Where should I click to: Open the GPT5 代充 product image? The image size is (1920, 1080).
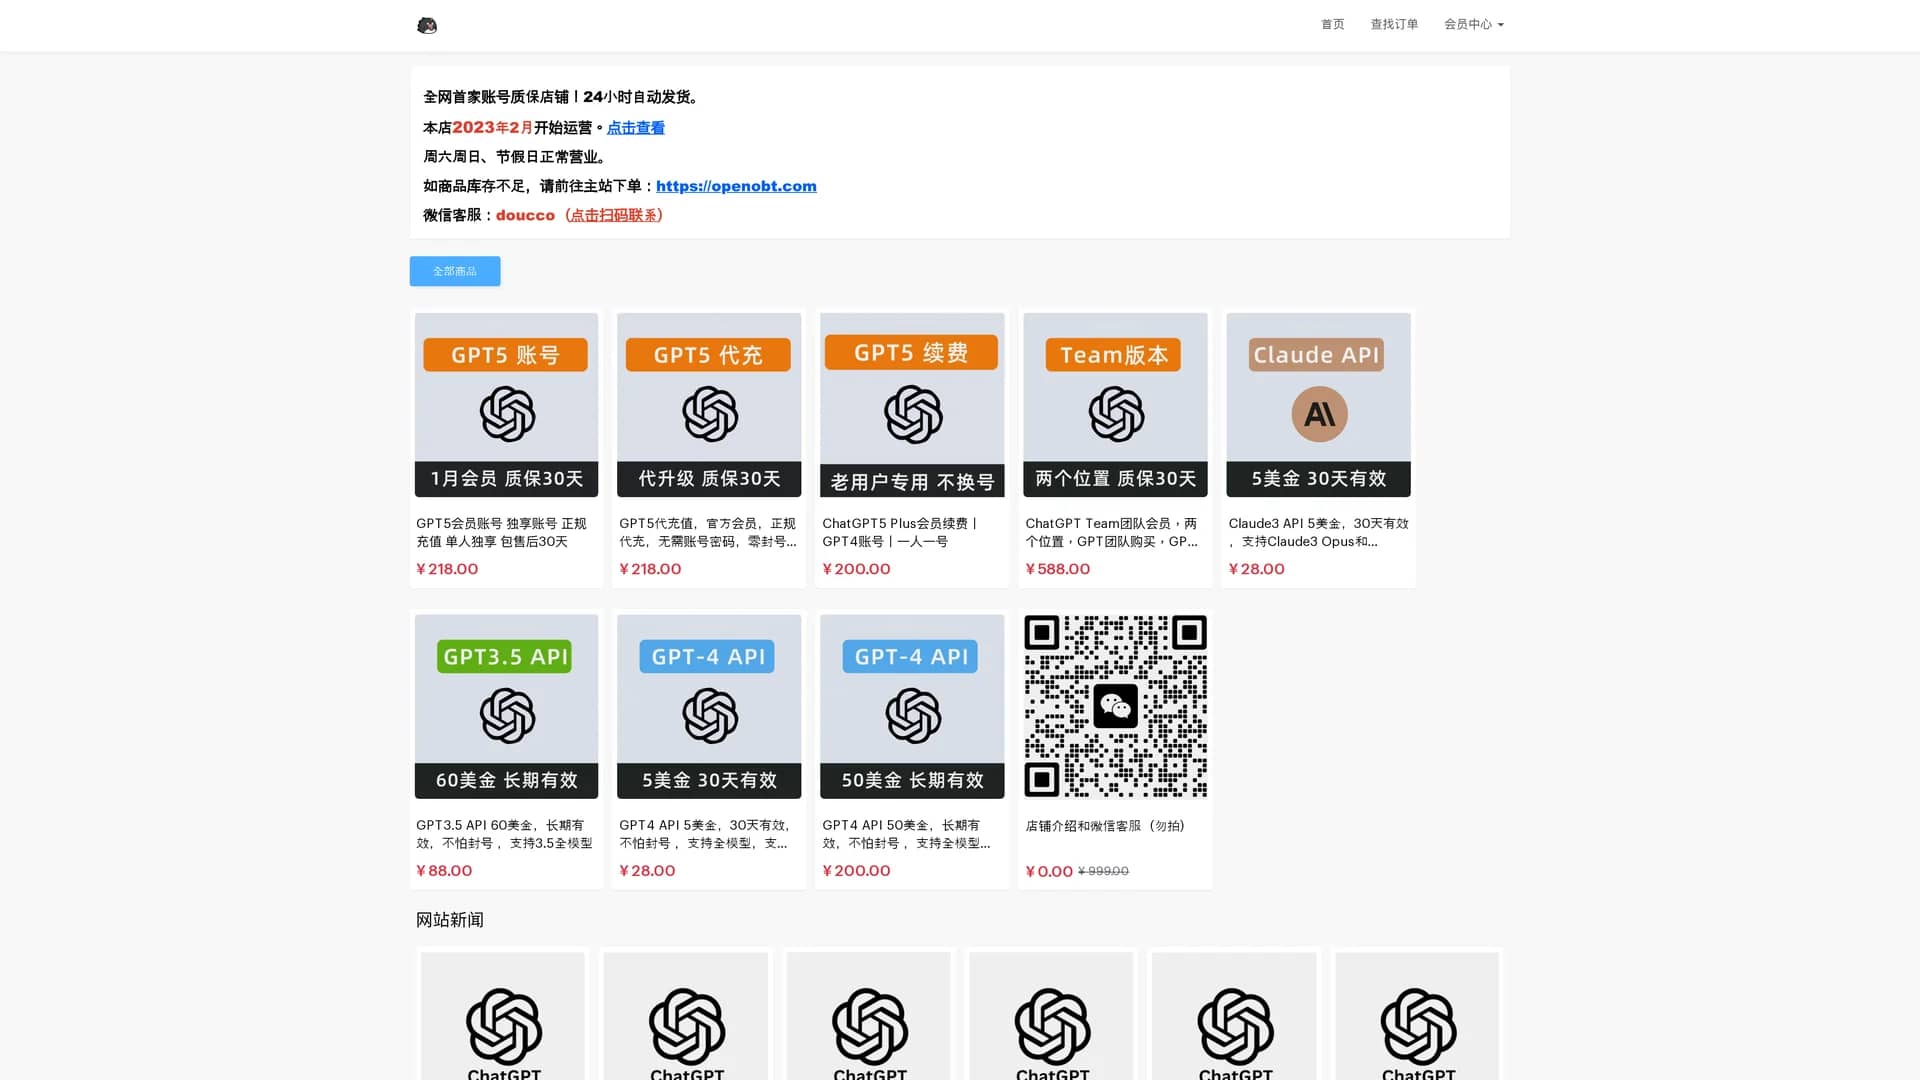[x=709, y=405]
